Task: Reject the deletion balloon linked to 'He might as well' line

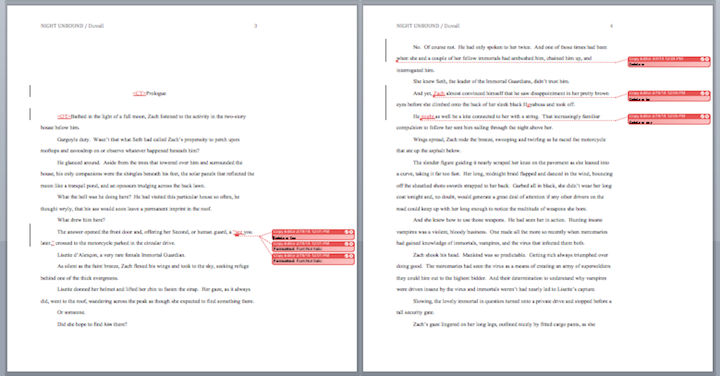Action: [707, 117]
